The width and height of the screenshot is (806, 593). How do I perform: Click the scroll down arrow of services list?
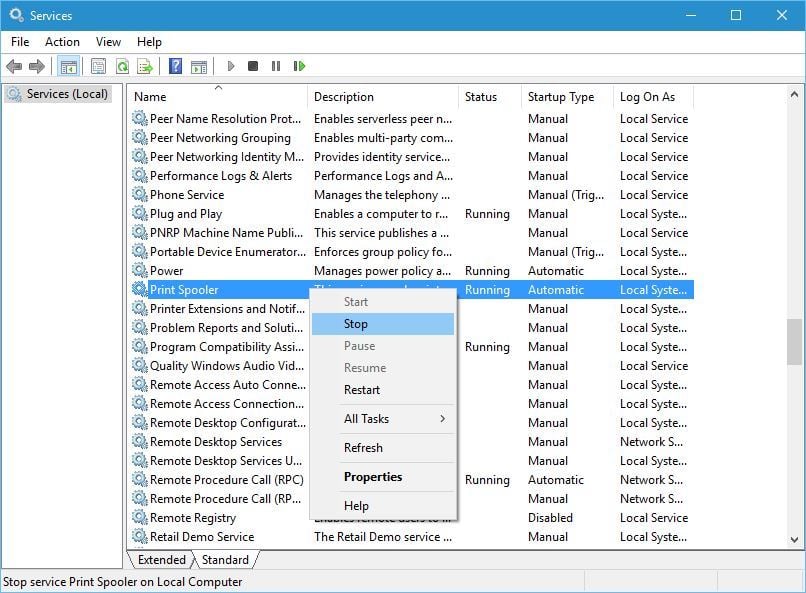[794, 540]
